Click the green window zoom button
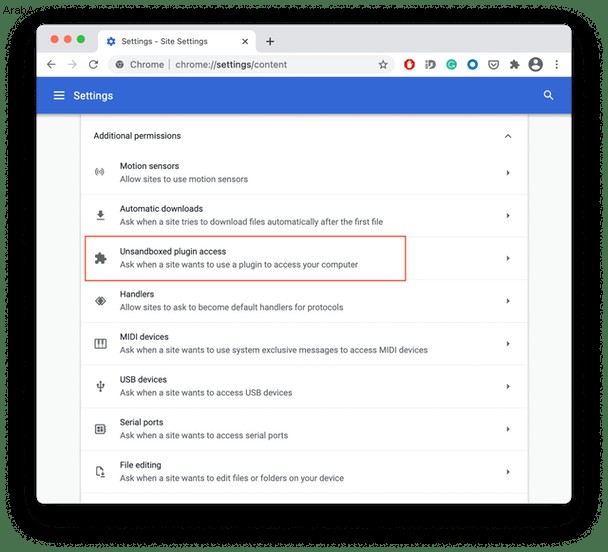The image size is (608, 552). pyautogui.click(x=81, y=39)
